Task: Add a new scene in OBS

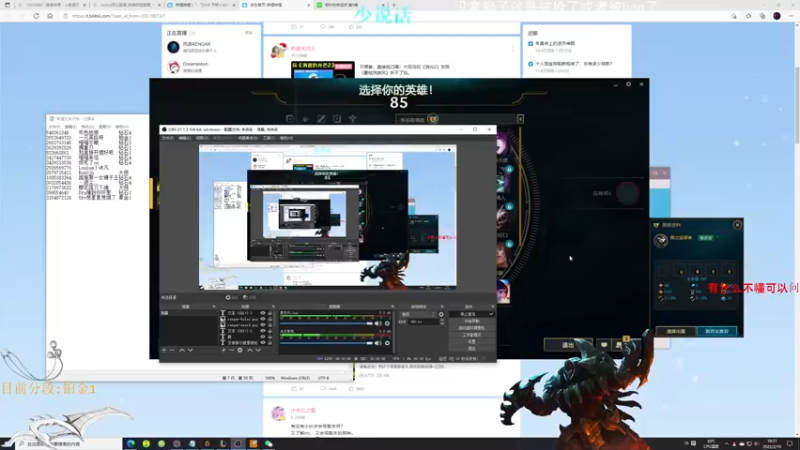Action: [x=164, y=350]
